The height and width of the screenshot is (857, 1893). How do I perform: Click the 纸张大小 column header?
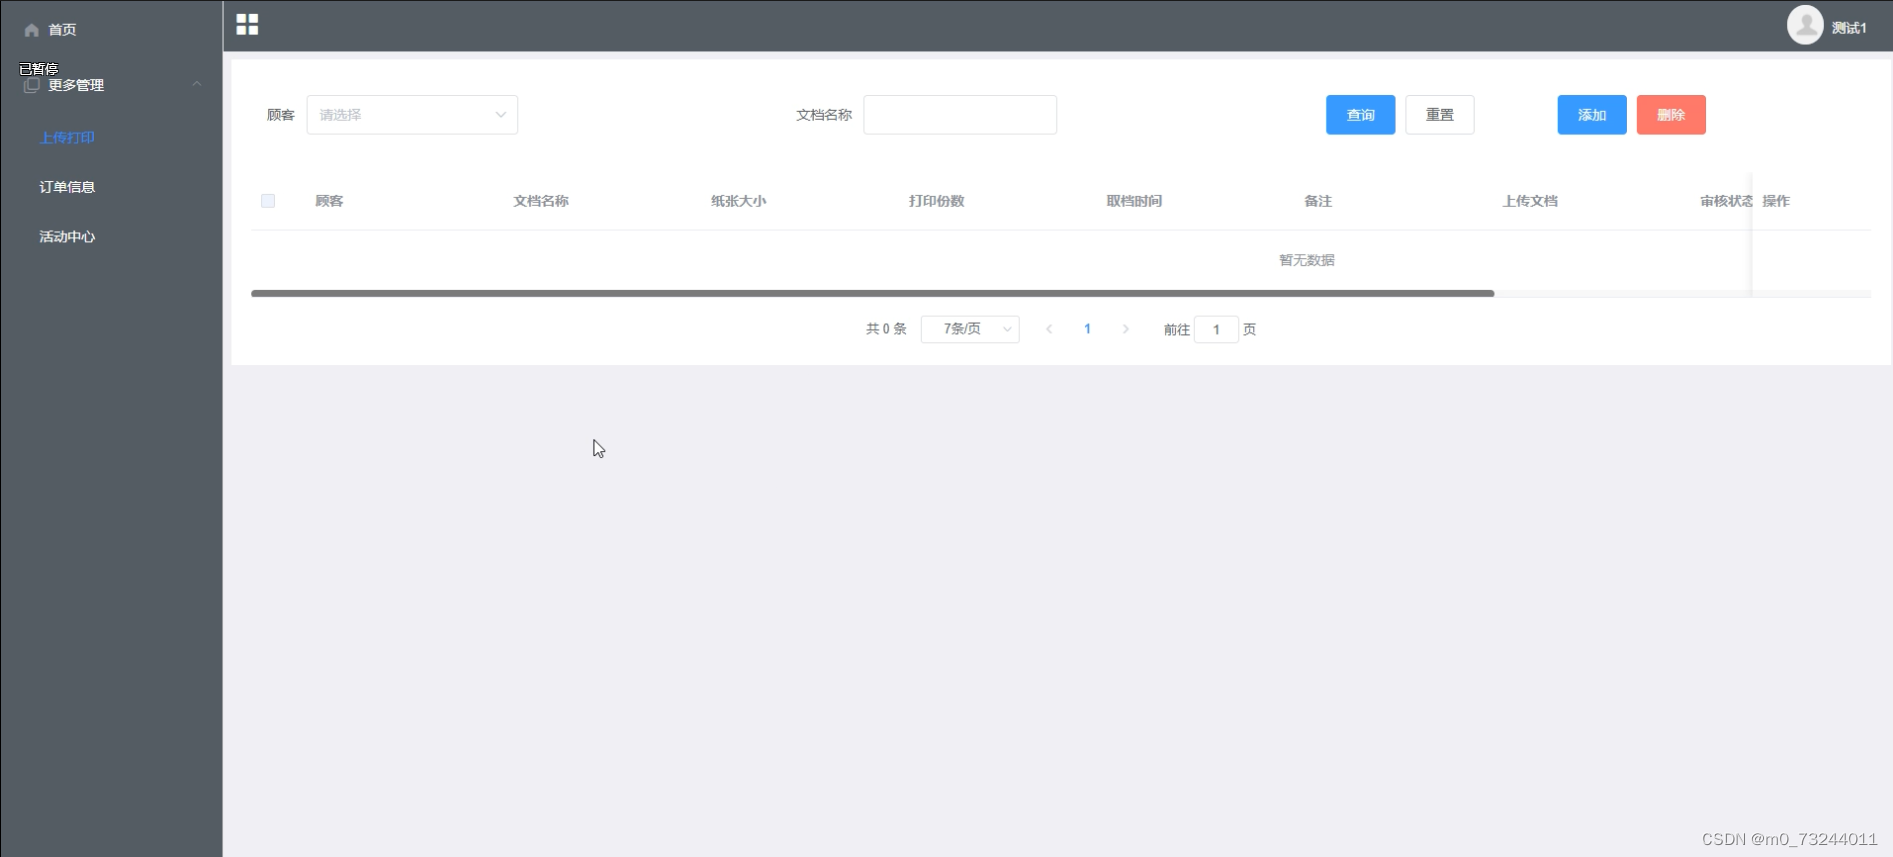(739, 201)
